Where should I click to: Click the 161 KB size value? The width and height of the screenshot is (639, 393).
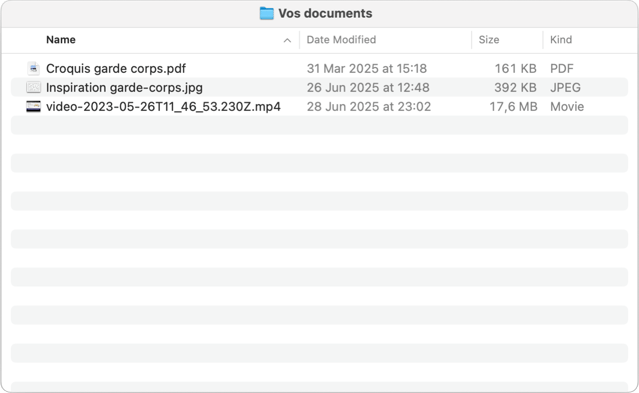[516, 68]
